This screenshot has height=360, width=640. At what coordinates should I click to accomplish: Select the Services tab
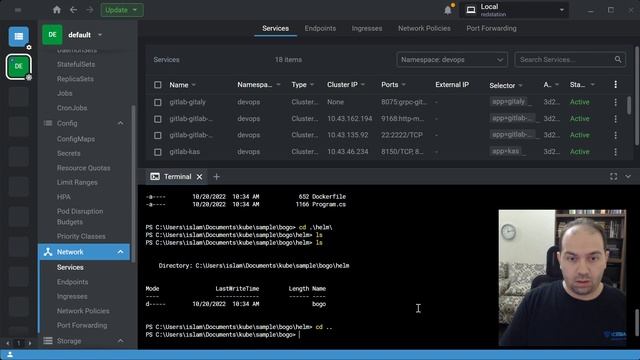click(x=276, y=28)
